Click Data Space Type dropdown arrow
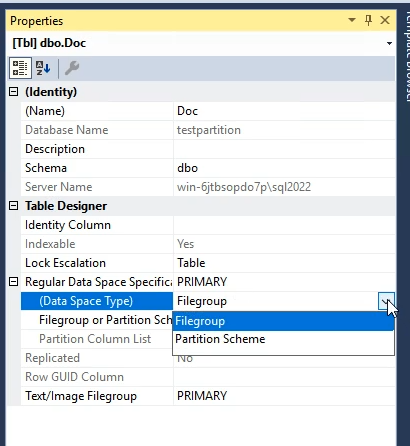The height and width of the screenshot is (446, 410). click(x=386, y=301)
